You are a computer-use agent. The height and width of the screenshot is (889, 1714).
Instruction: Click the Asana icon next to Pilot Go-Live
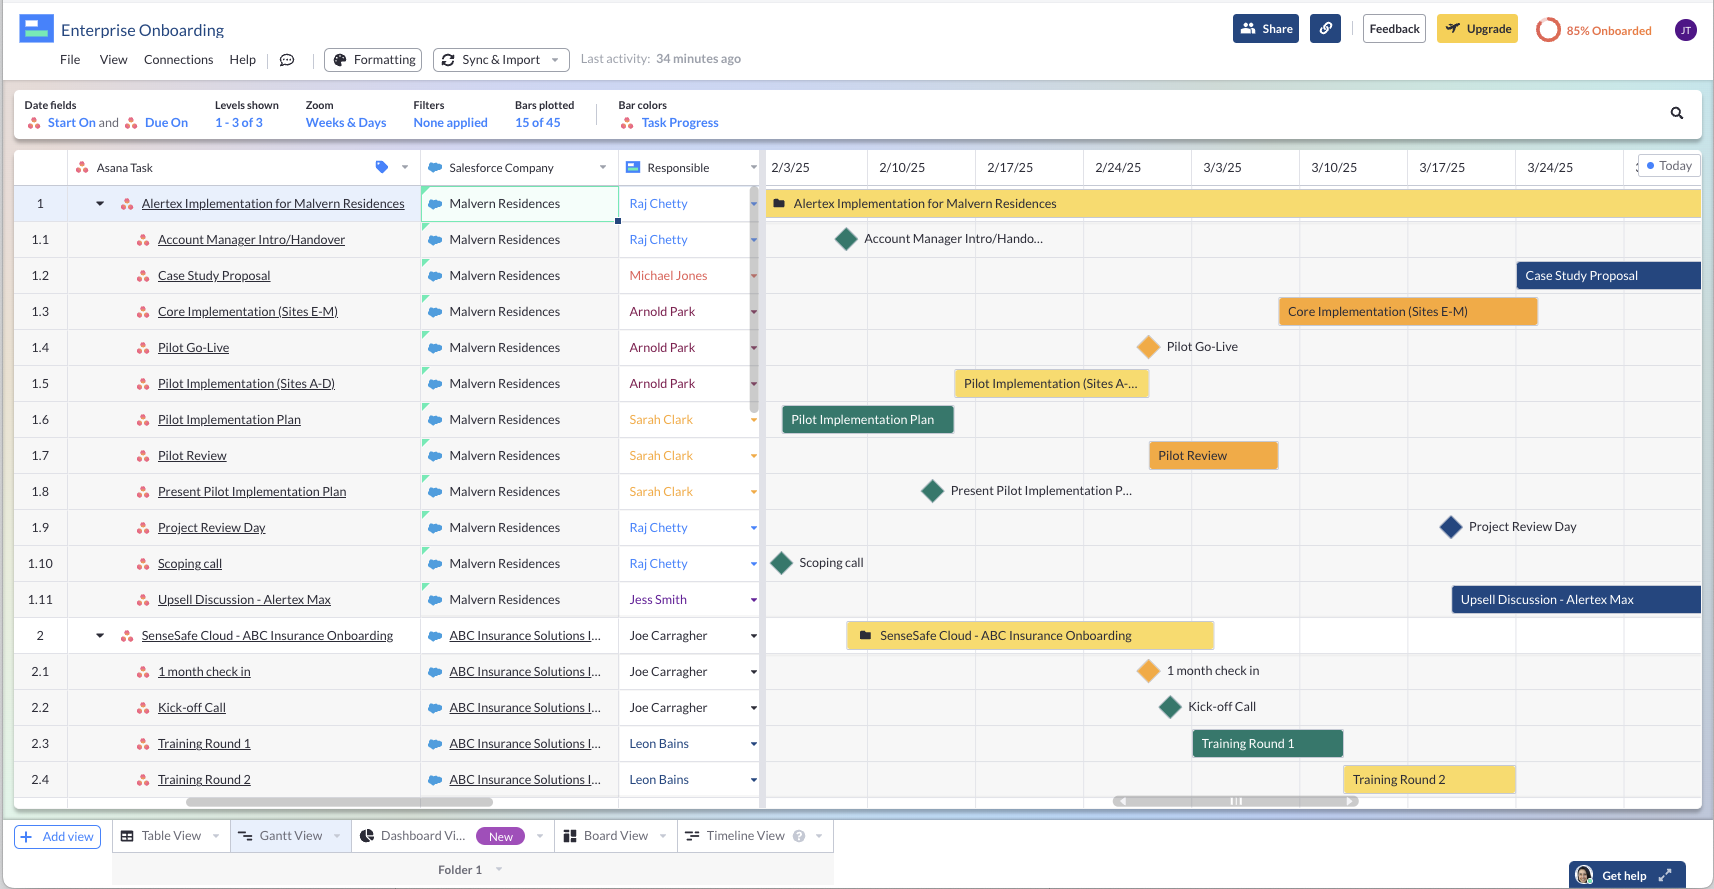point(143,348)
